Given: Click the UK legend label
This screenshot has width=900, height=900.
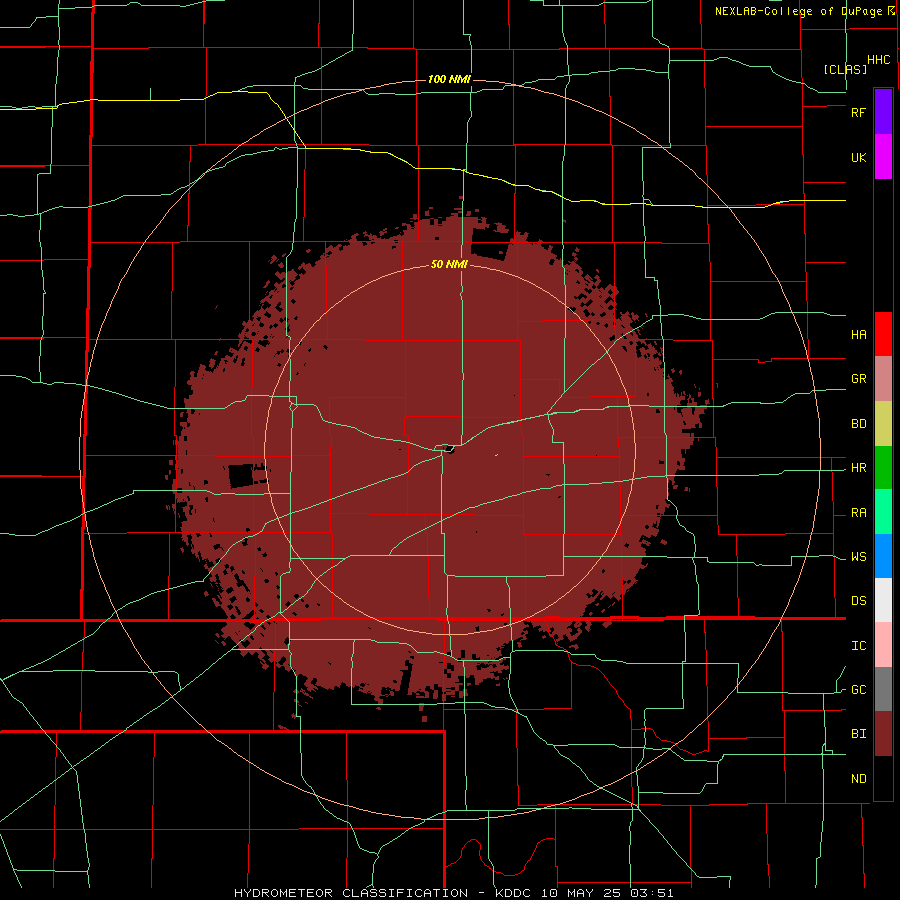Looking at the screenshot, I should (x=859, y=157).
